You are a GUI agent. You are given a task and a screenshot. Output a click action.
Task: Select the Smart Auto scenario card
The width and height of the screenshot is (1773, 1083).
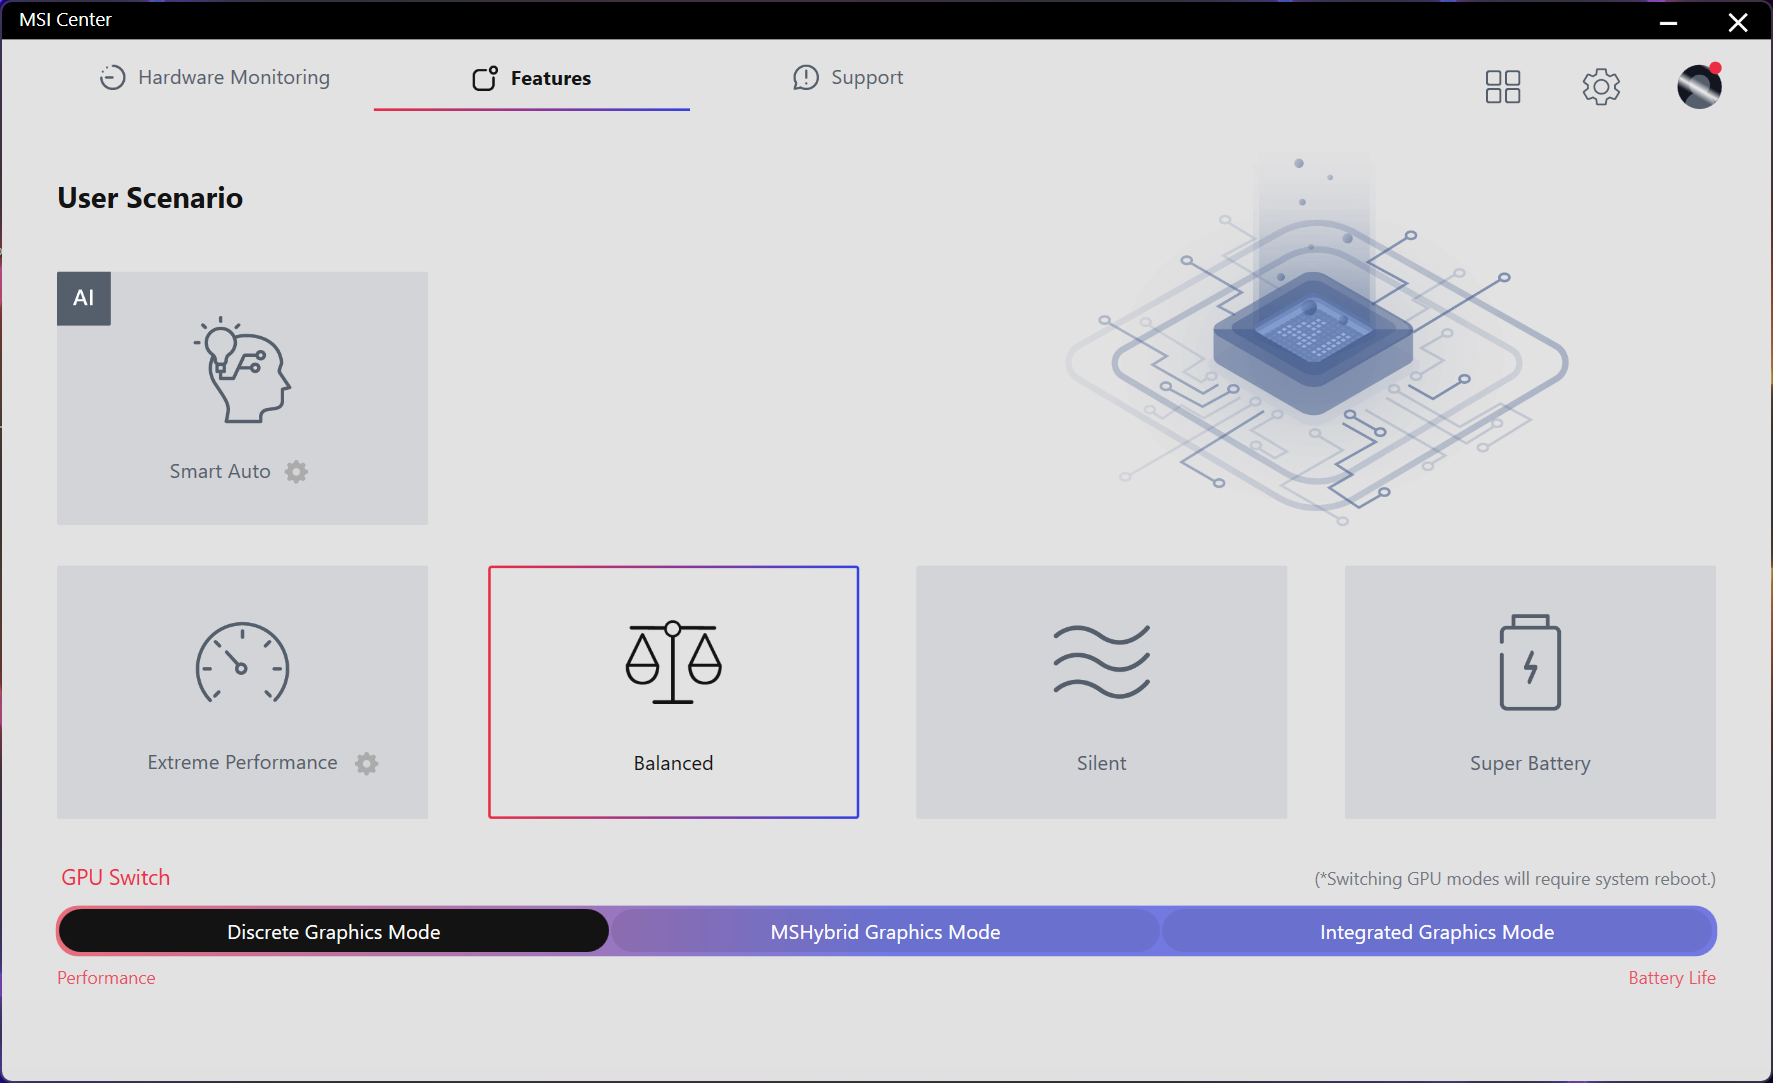[x=242, y=398]
